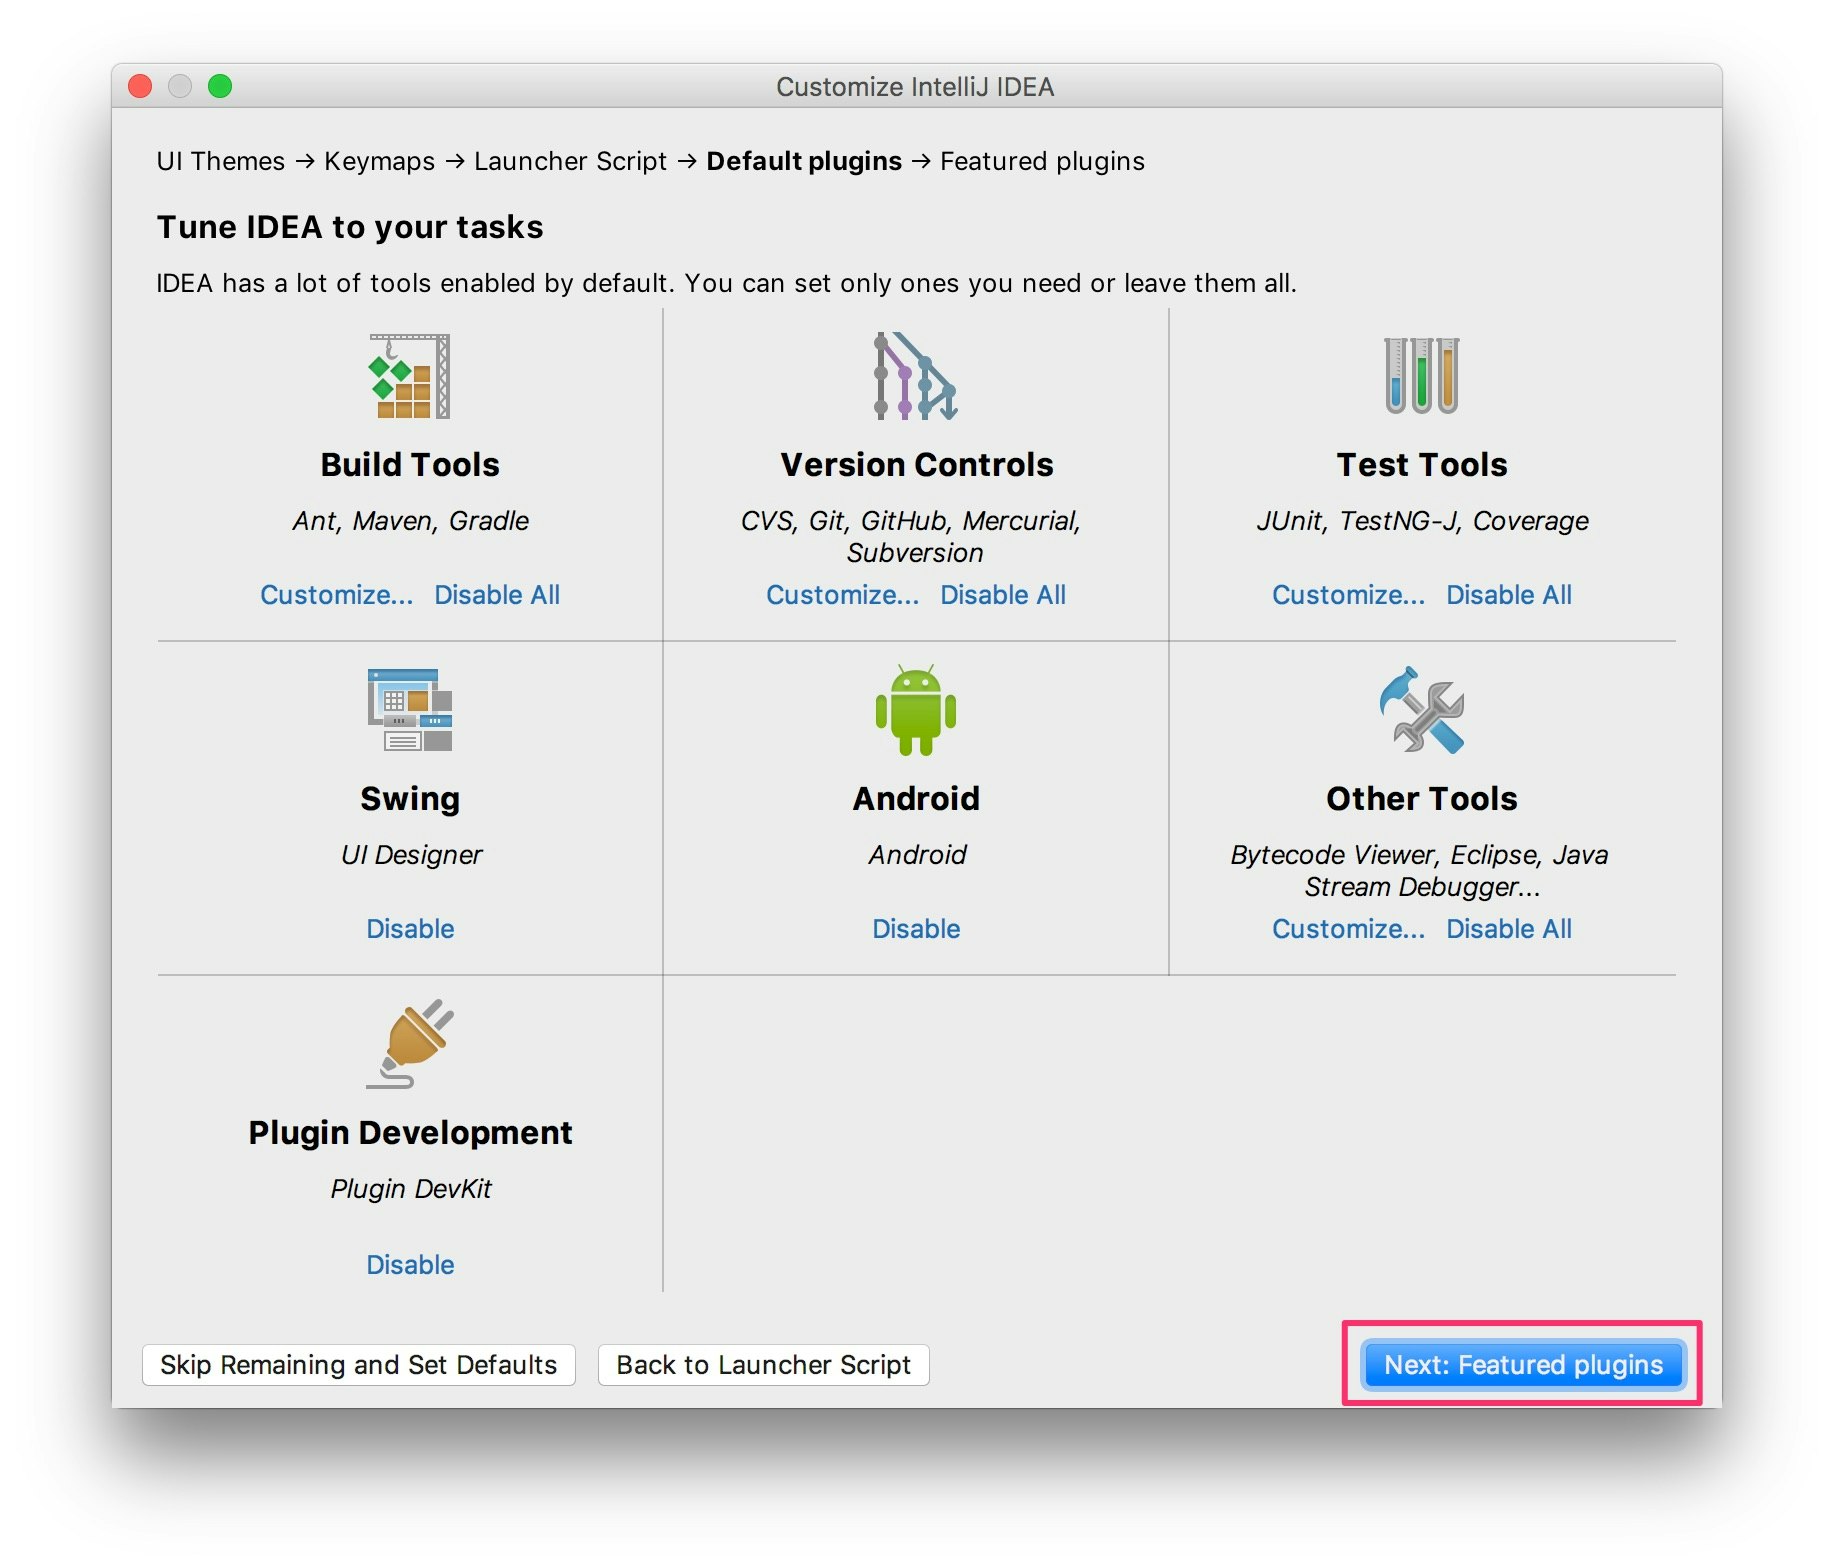
Task: Click the 'Tune IDEA to your tasks' title
Action: tap(350, 227)
